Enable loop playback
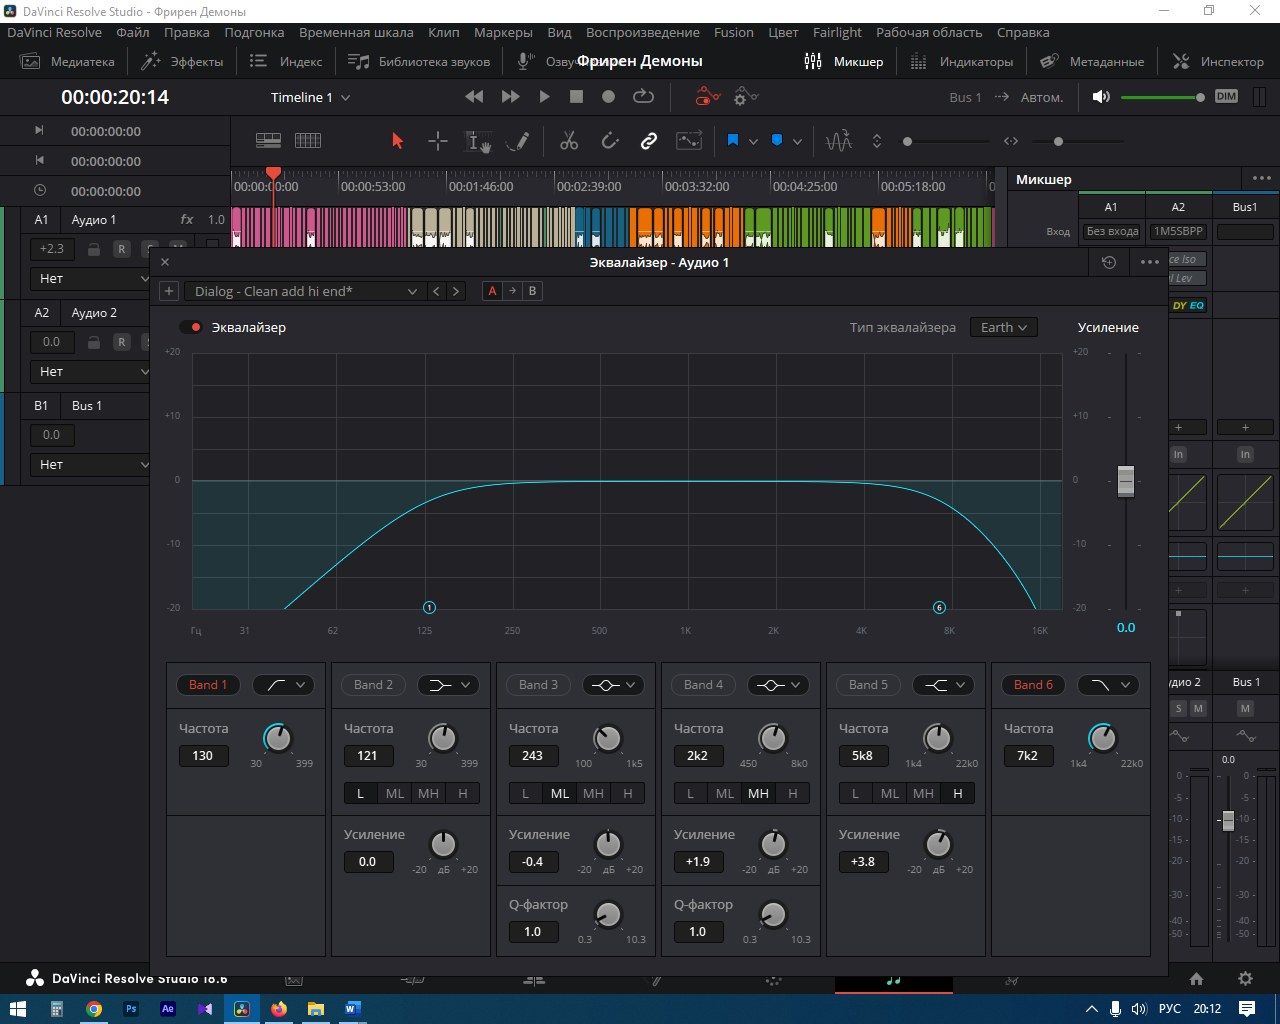1280x1024 pixels. (643, 97)
